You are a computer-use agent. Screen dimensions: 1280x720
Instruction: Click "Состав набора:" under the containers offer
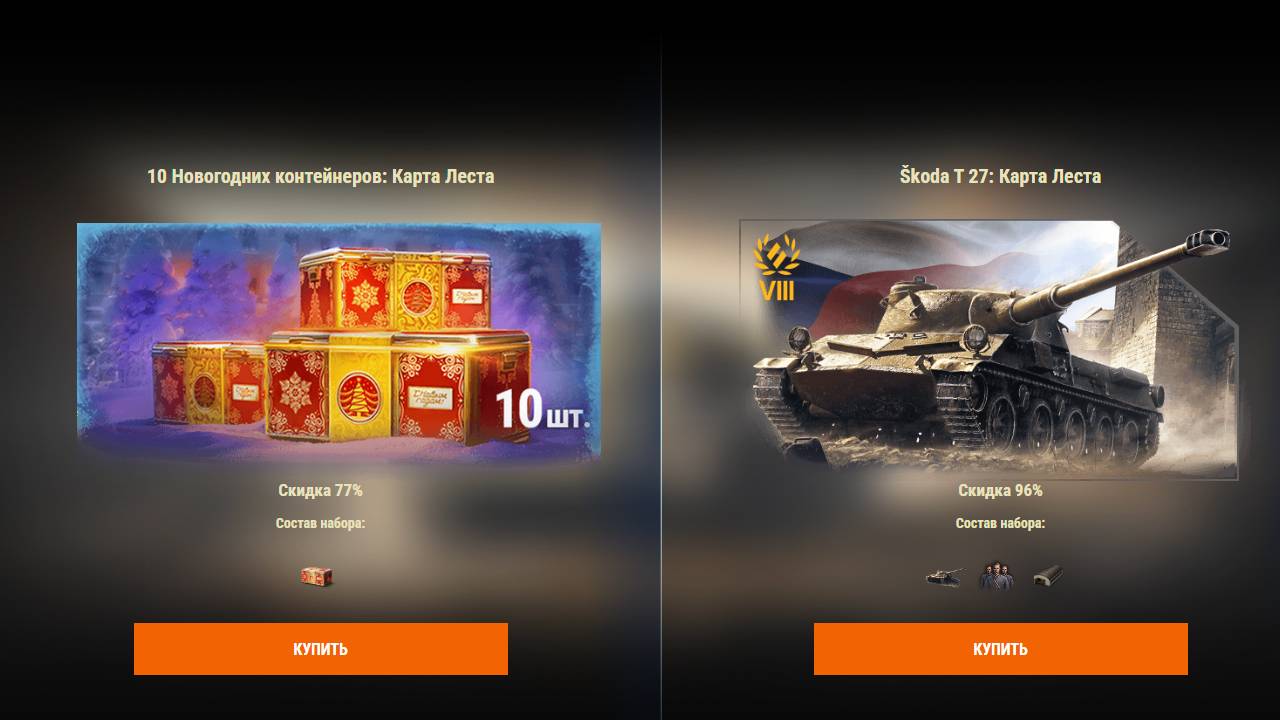[x=320, y=523]
